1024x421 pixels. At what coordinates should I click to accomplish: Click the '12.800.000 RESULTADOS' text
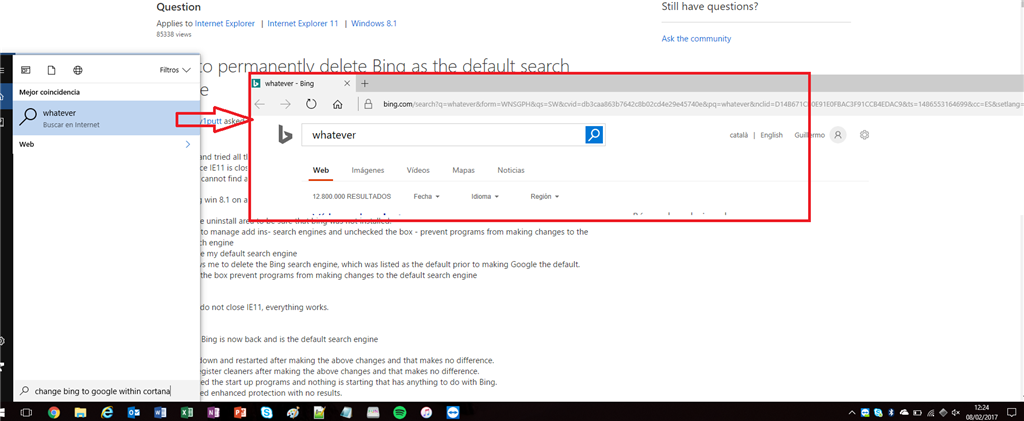[x=351, y=196]
